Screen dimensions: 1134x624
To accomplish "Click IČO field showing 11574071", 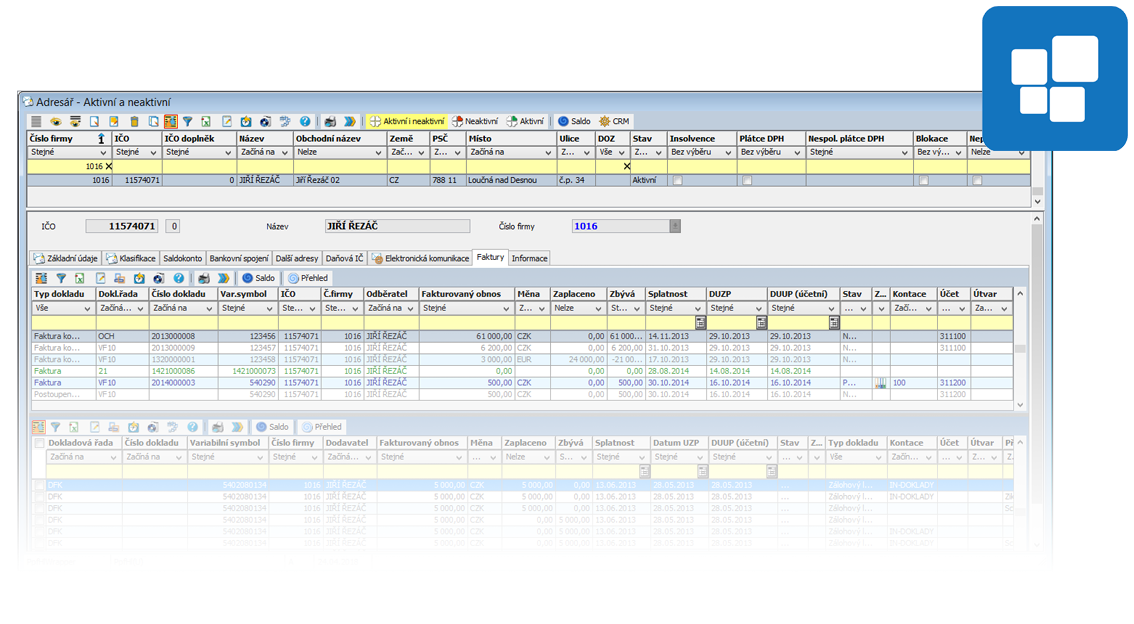I will click(x=122, y=226).
